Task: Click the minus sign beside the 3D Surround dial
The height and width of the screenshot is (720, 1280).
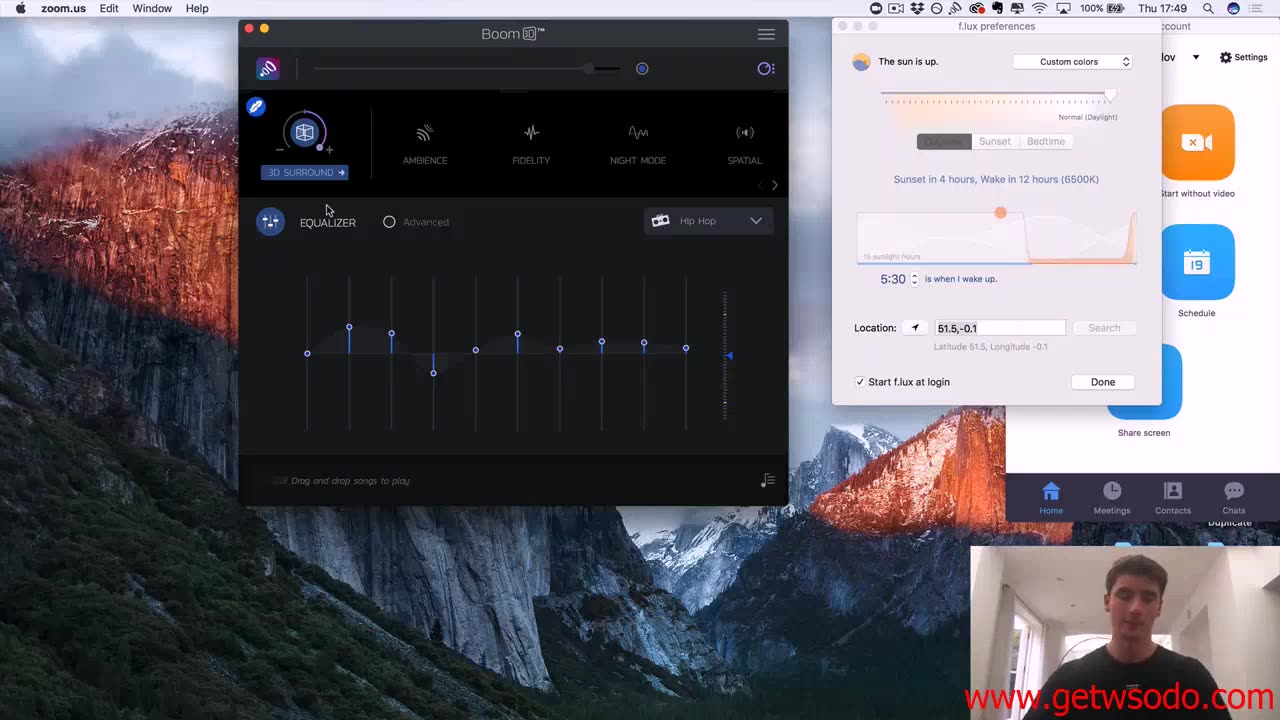Action: (280, 150)
